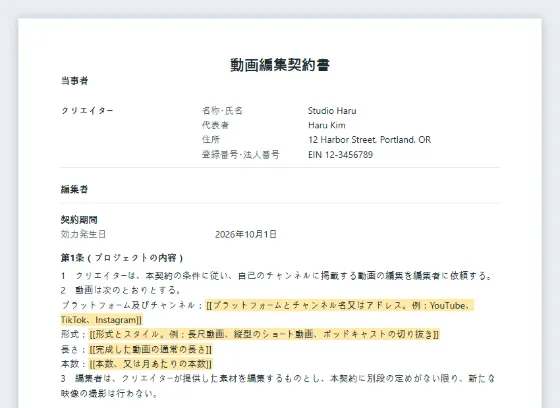The width and height of the screenshot is (560, 408).
Task: Fill the highlighted 完成した動画の通常の長さ placeholder
Action: pyautogui.click(x=150, y=349)
